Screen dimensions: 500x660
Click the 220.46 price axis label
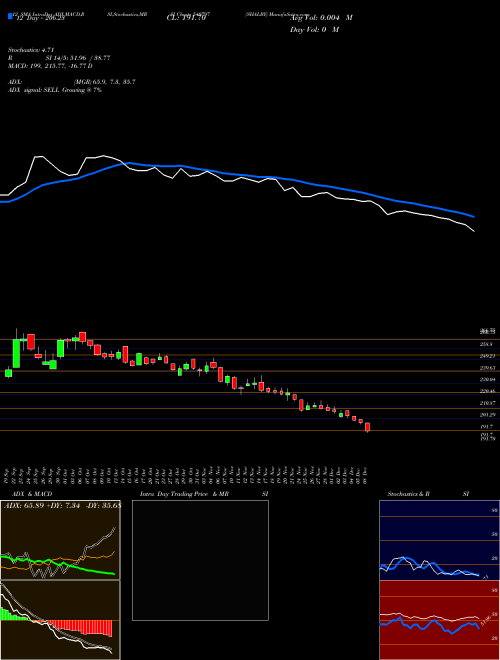[x=487, y=391]
